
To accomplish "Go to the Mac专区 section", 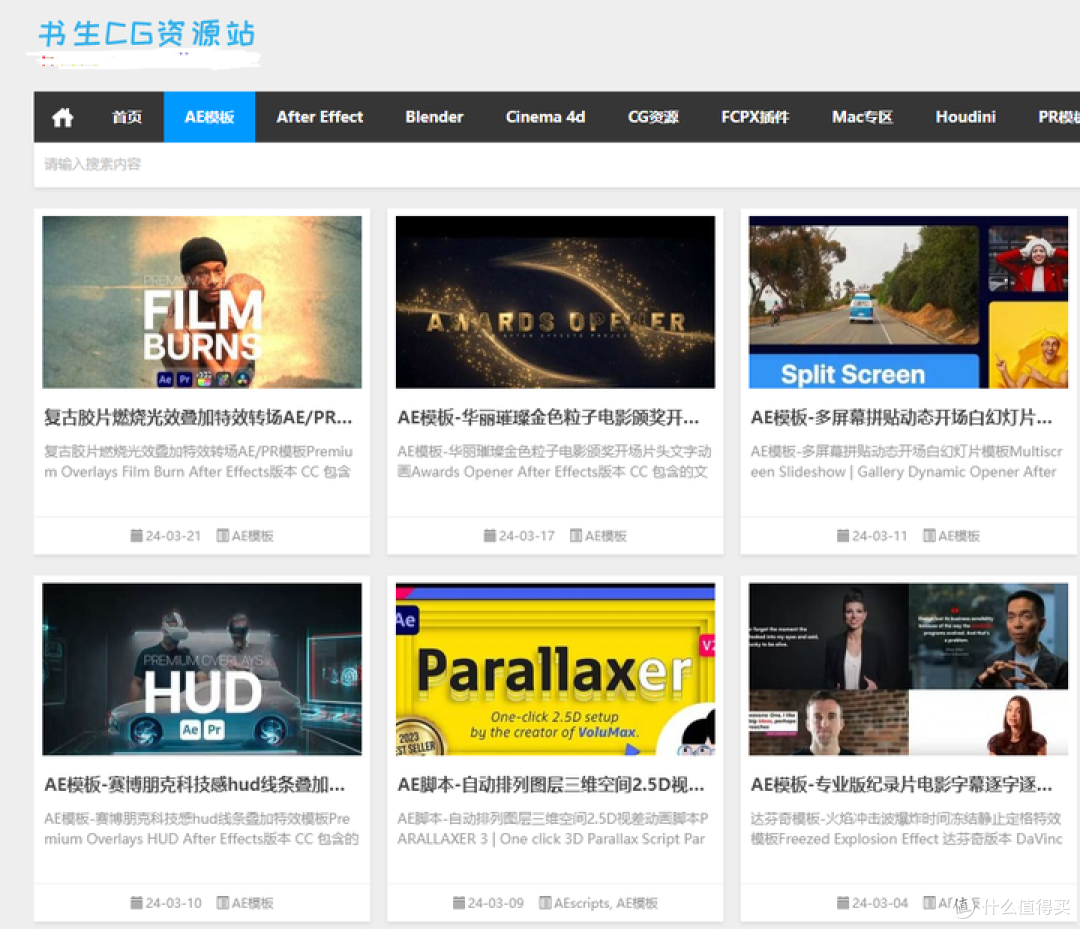I will pyautogui.click(x=862, y=117).
